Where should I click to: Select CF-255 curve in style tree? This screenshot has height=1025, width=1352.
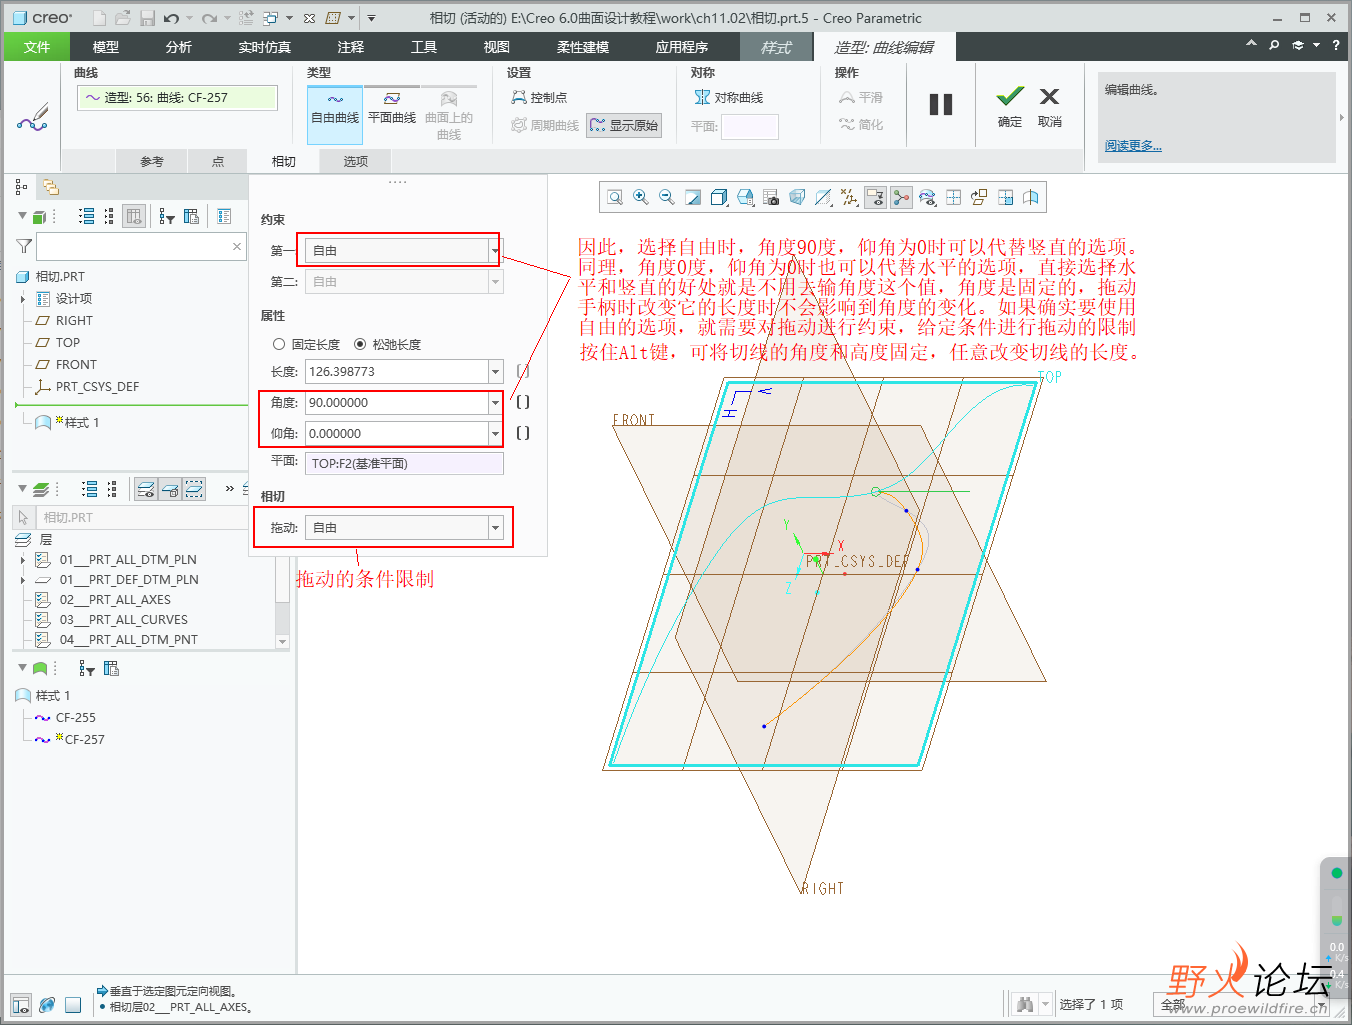pyautogui.click(x=76, y=718)
